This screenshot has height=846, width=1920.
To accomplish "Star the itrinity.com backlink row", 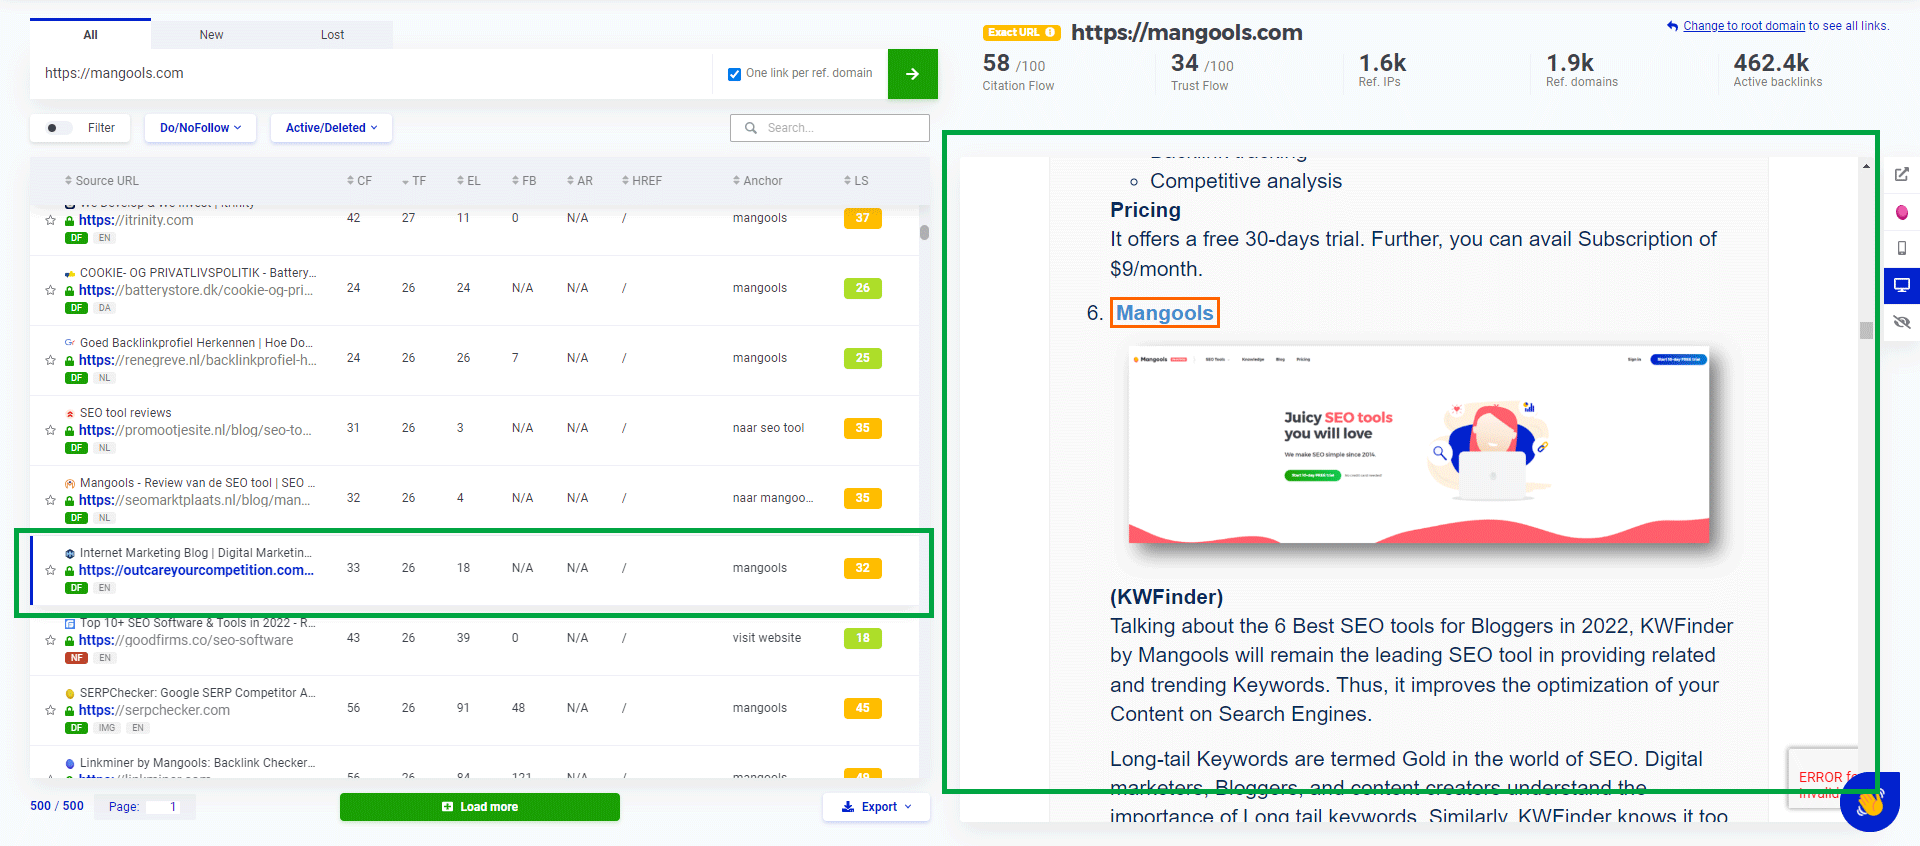I will [x=50, y=220].
